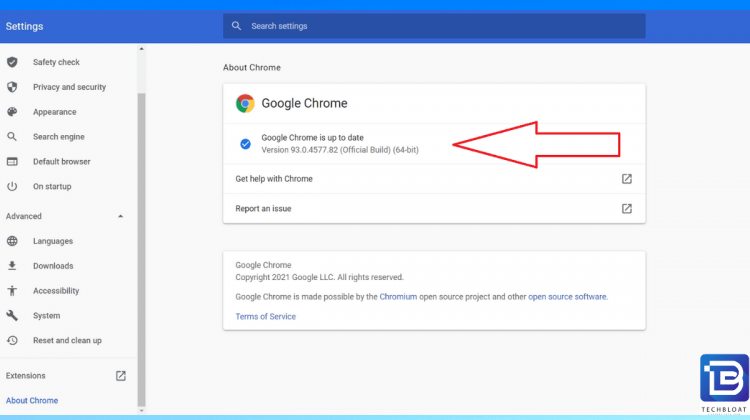The width and height of the screenshot is (750, 420).
Task: Open the open source software link
Action: (567, 297)
